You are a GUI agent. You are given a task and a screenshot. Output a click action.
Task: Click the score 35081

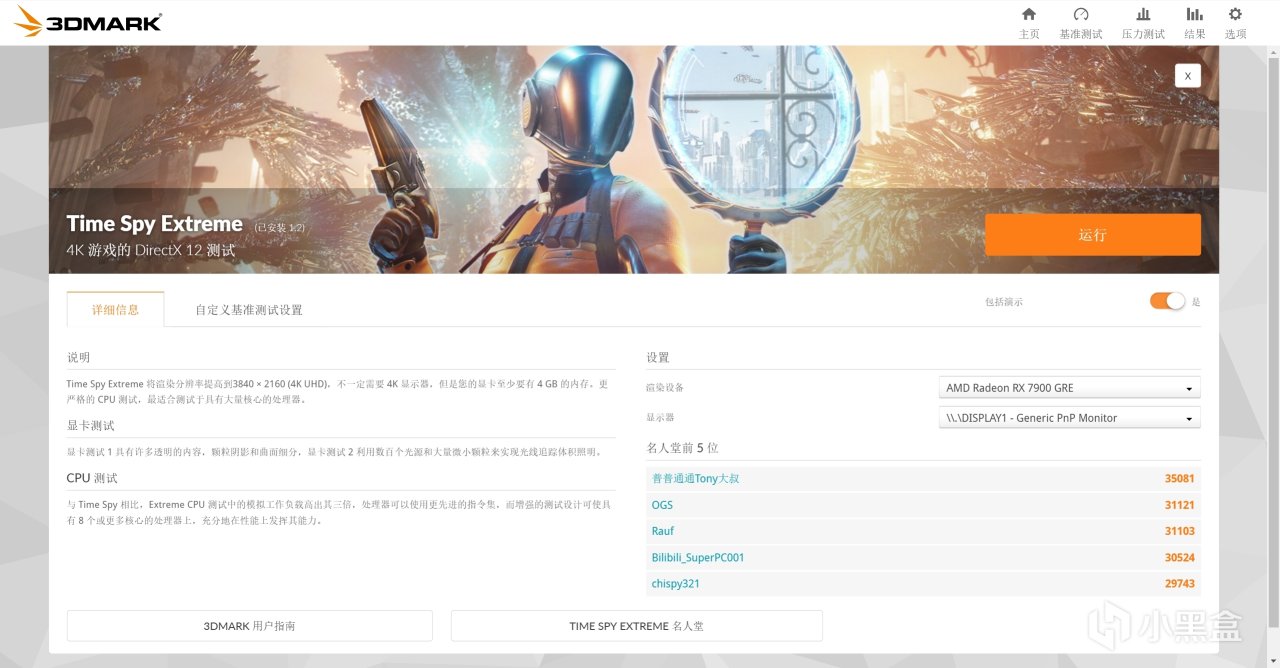click(x=1179, y=479)
